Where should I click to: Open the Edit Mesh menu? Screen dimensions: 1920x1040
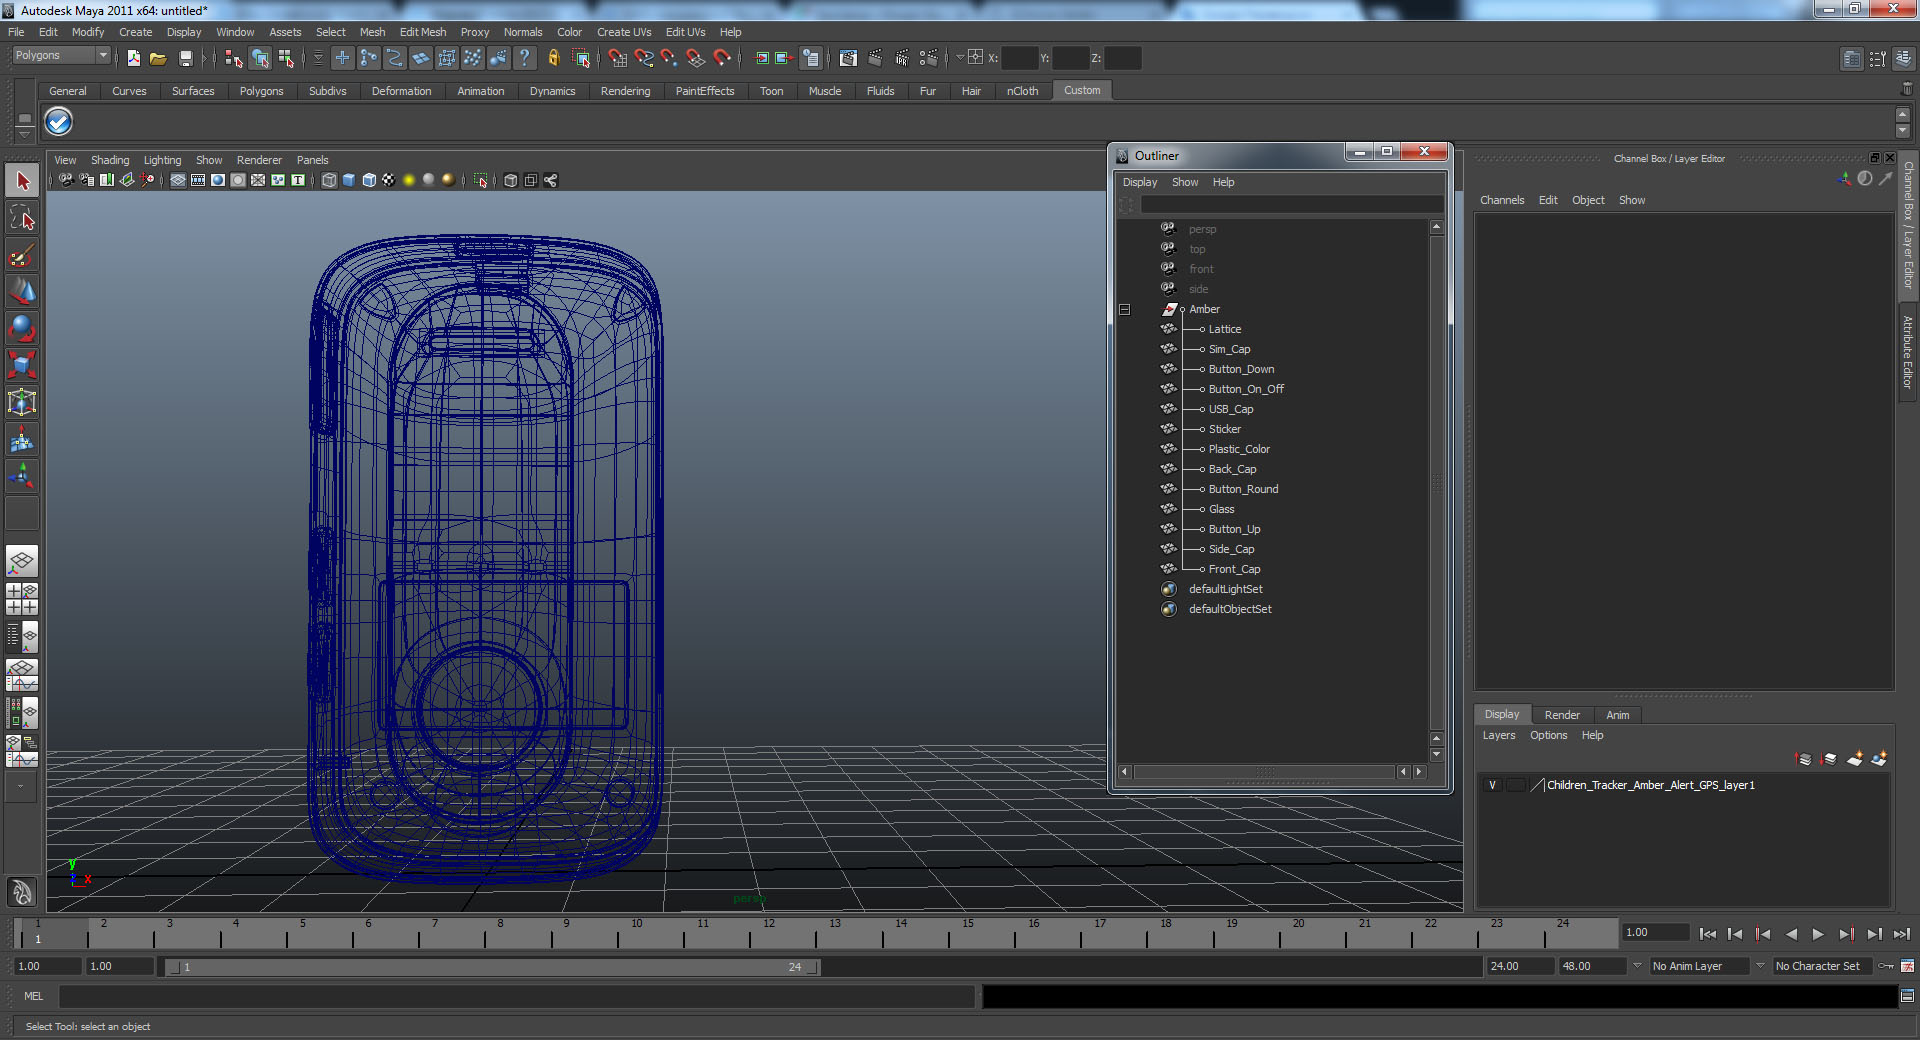pos(423,32)
